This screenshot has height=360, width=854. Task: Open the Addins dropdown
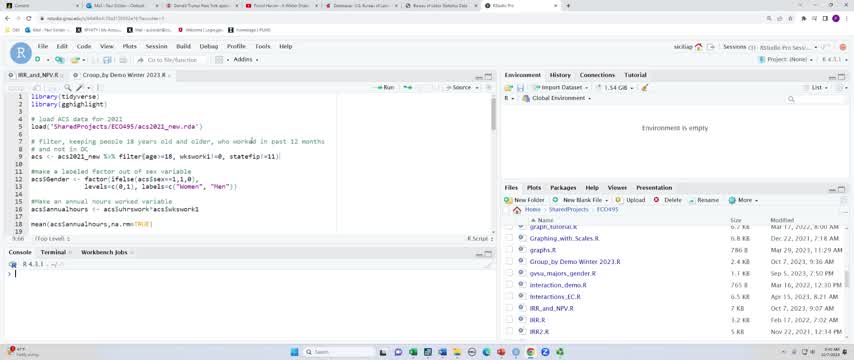click(x=246, y=59)
